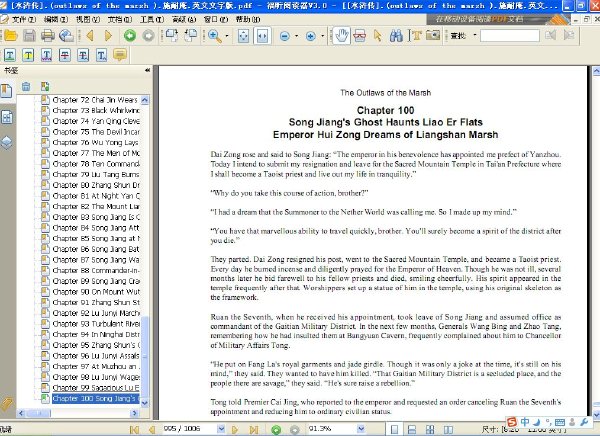600x436 pixels.
Task: Open the marquee zoom tool dropdown arrow
Action: (x=227, y=36)
